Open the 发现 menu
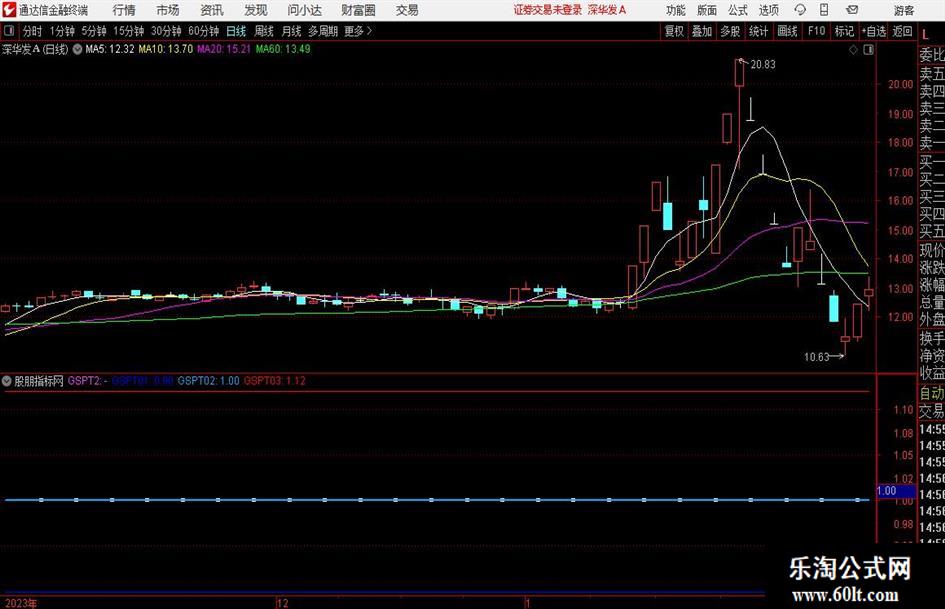945x609 pixels. pos(256,10)
